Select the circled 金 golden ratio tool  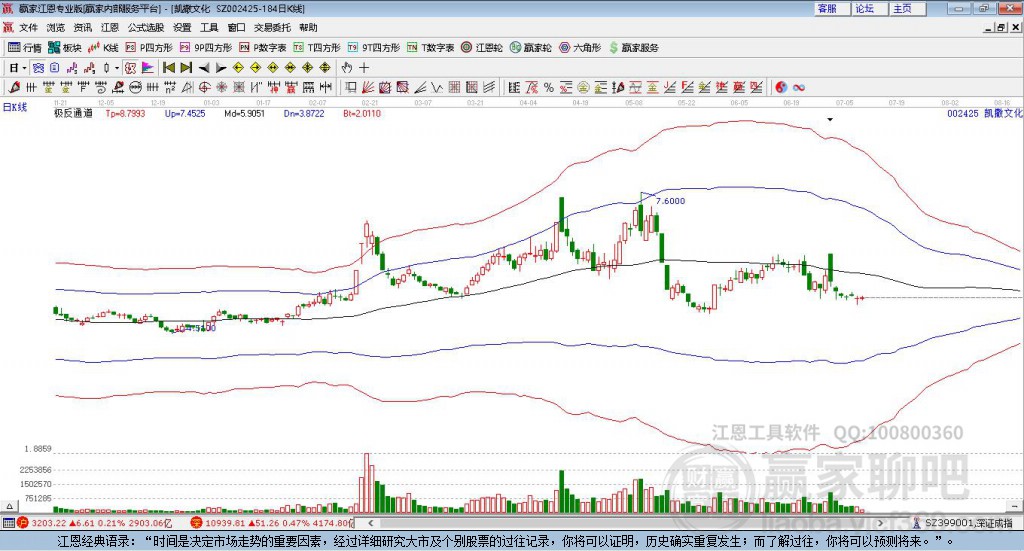click(583, 87)
